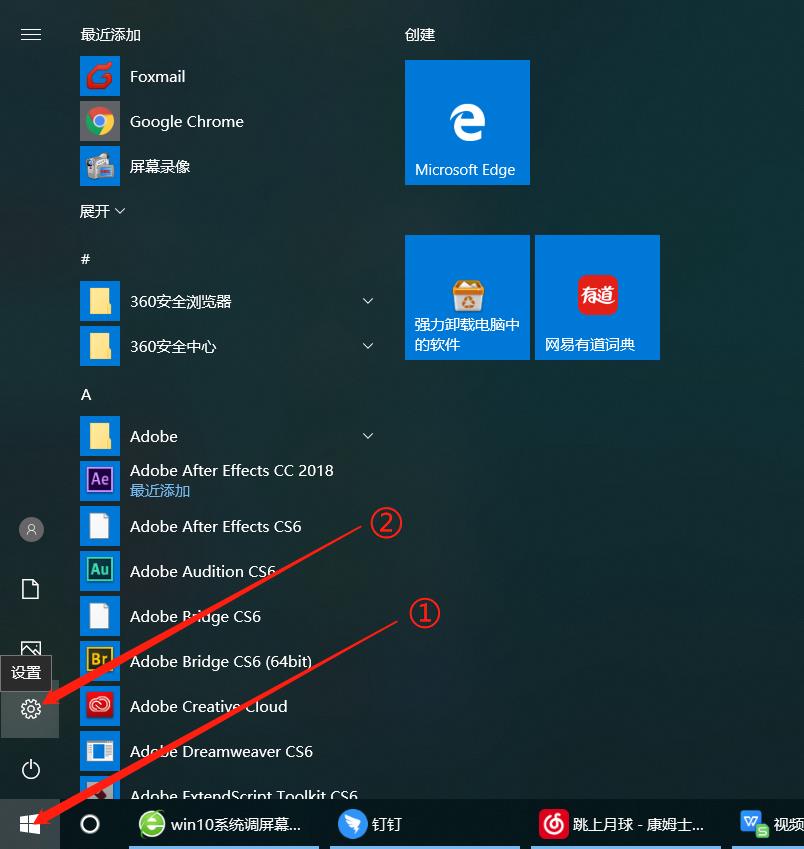This screenshot has height=849, width=804.
Task: Expand the 360安全浏览器 entry chevron
Action: coord(367,300)
